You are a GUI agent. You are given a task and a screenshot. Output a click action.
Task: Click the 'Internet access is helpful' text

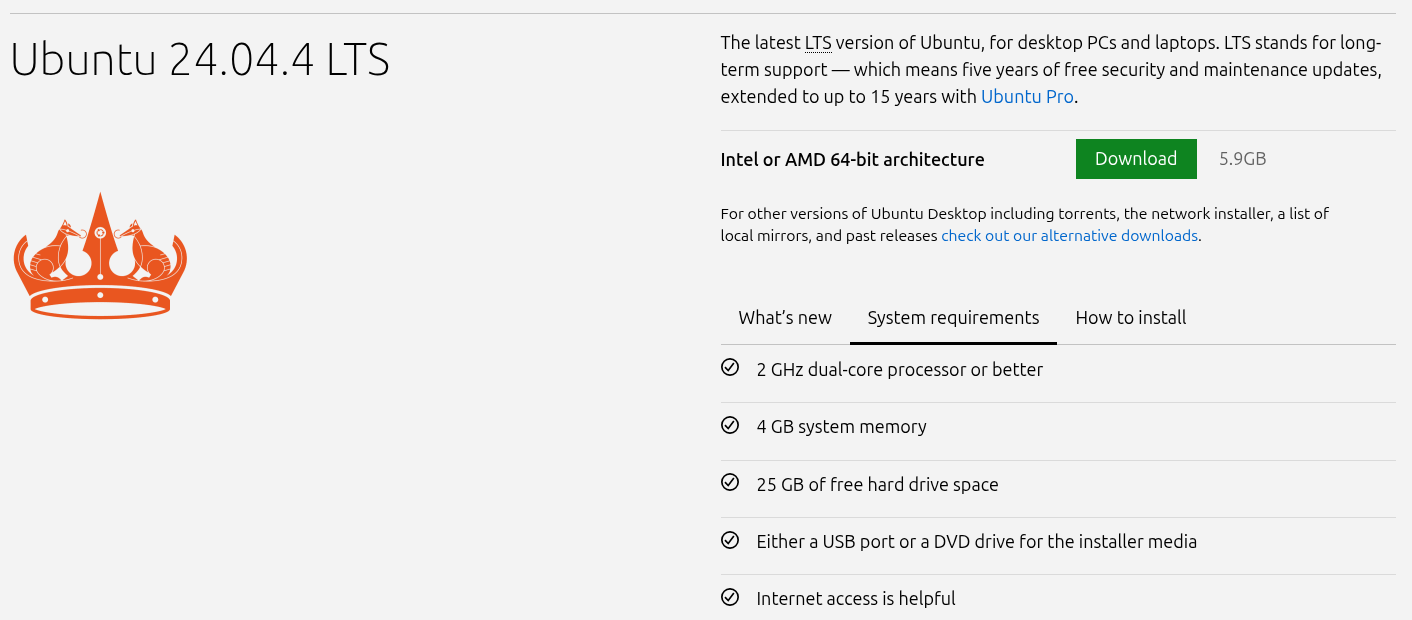pyautogui.click(x=855, y=599)
